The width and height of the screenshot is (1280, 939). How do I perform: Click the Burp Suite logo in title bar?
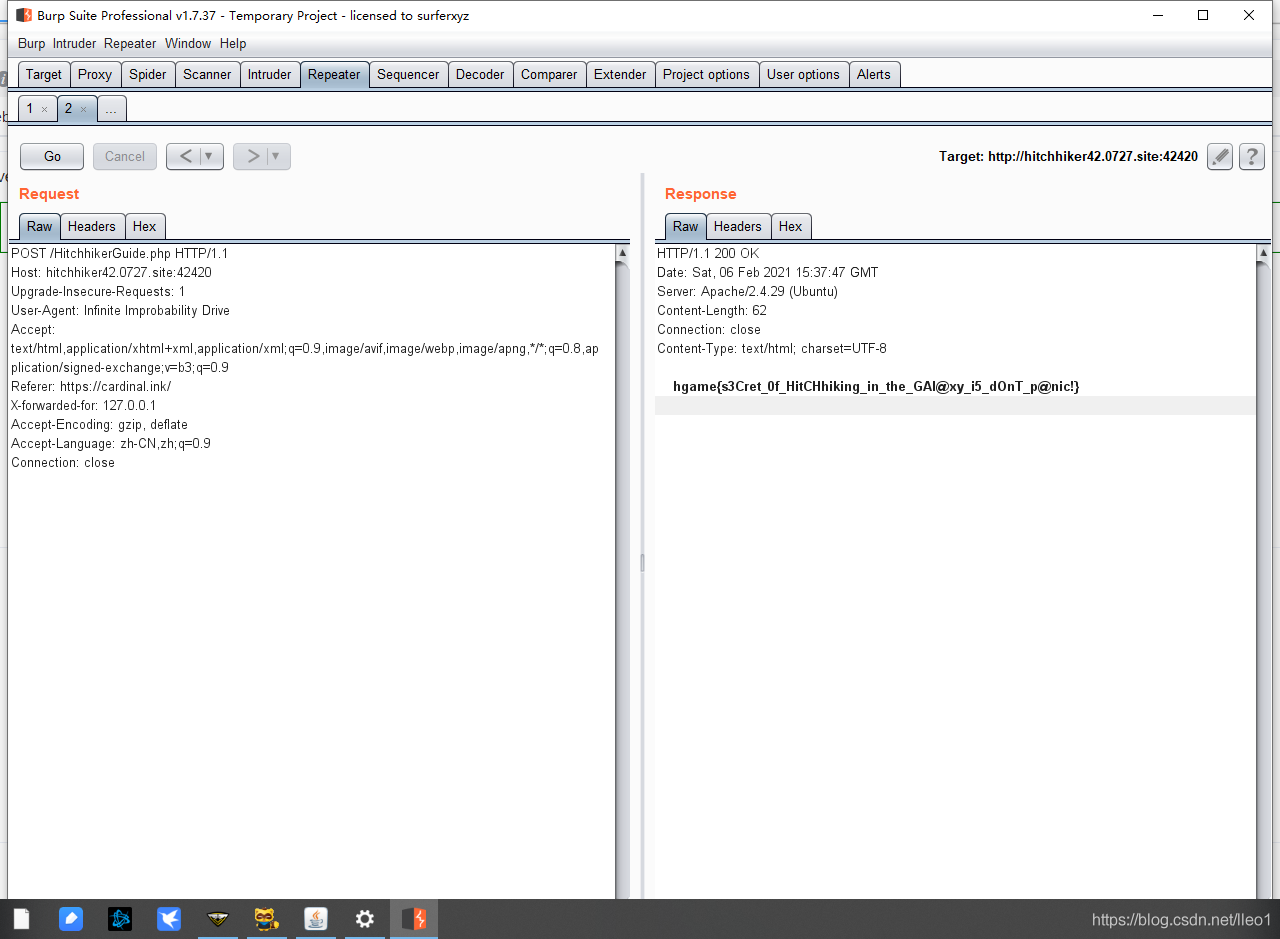tap(24, 15)
